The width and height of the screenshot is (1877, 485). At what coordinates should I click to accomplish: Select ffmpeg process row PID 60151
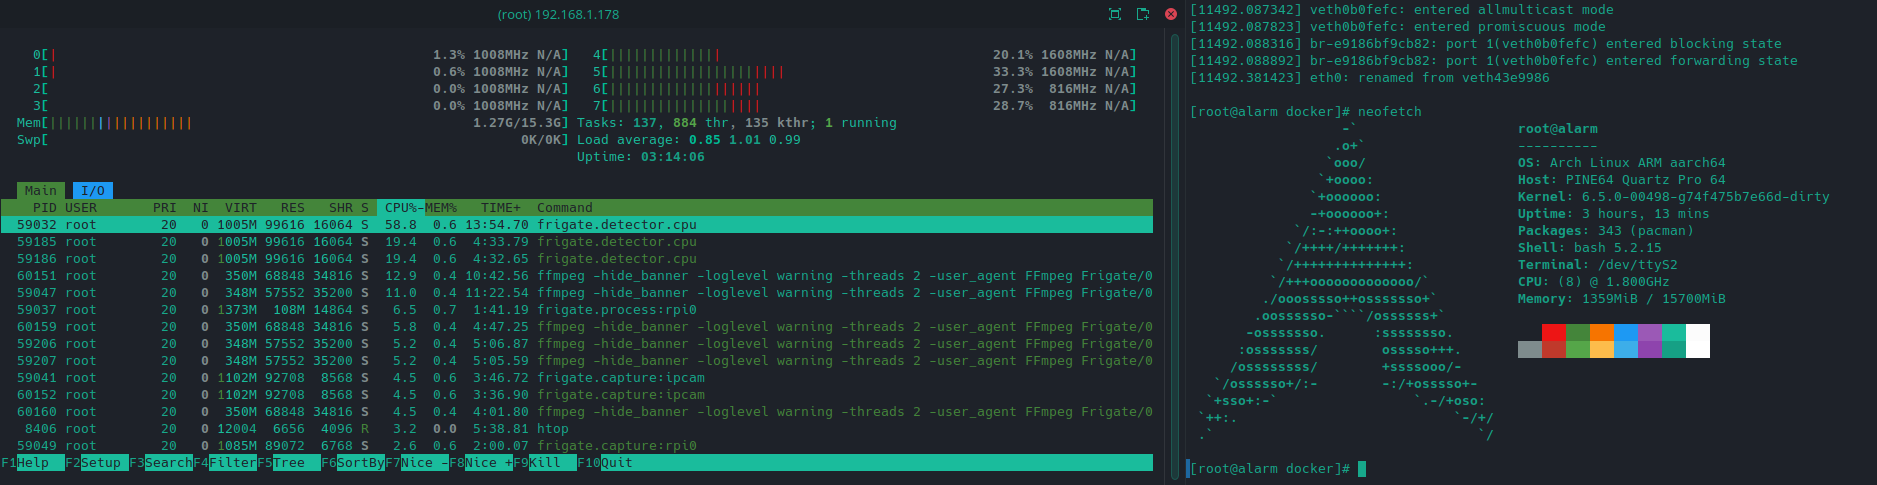[577, 275]
